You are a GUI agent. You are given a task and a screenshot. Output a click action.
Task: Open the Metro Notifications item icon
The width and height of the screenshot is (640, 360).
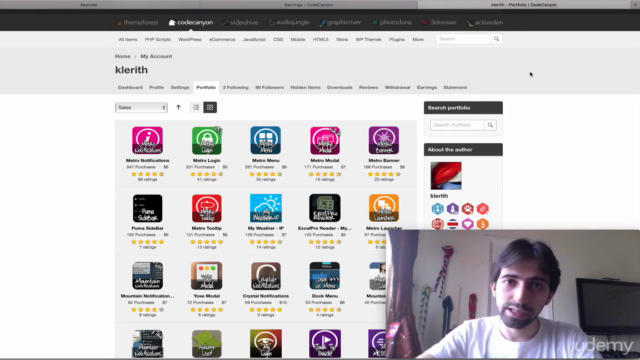(x=147, y=140)
